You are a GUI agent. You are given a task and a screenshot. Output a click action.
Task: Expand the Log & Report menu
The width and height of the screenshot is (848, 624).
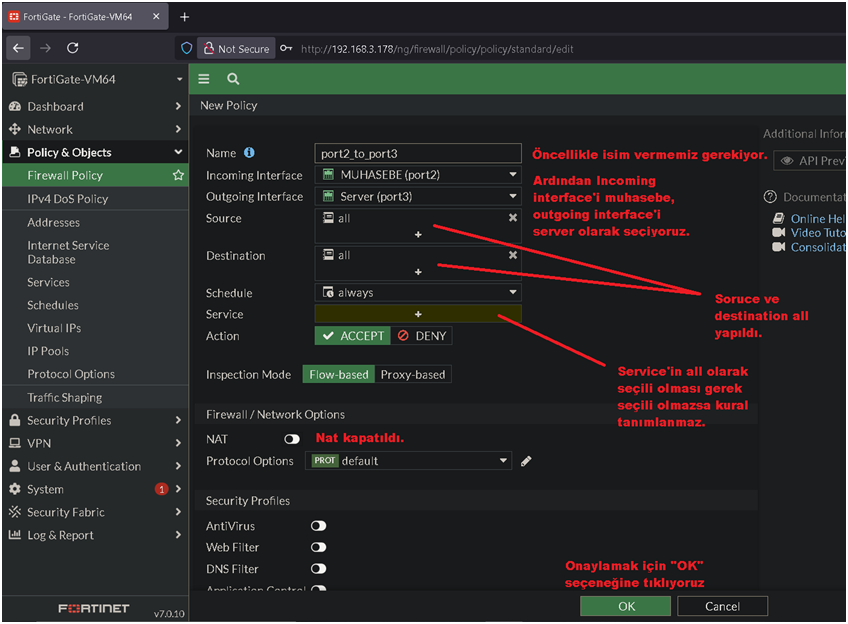[178, 535]
